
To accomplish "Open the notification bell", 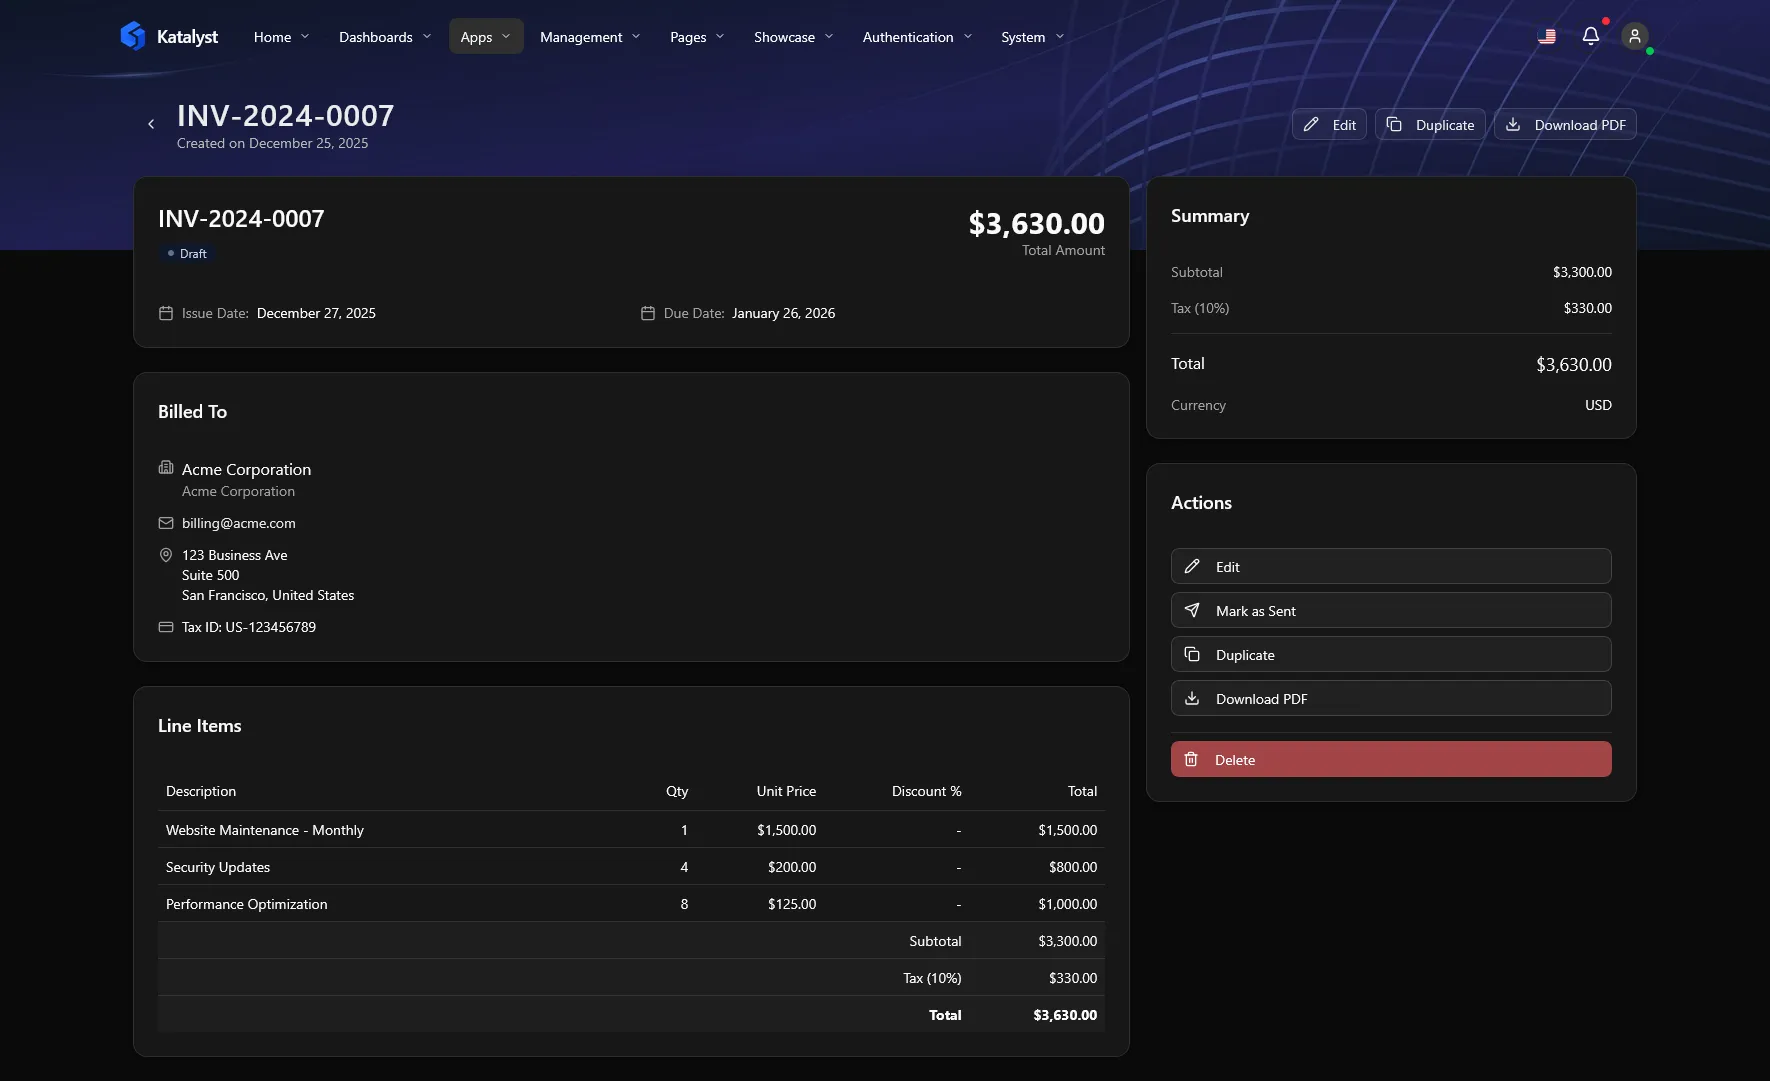I will point(1589,35).
